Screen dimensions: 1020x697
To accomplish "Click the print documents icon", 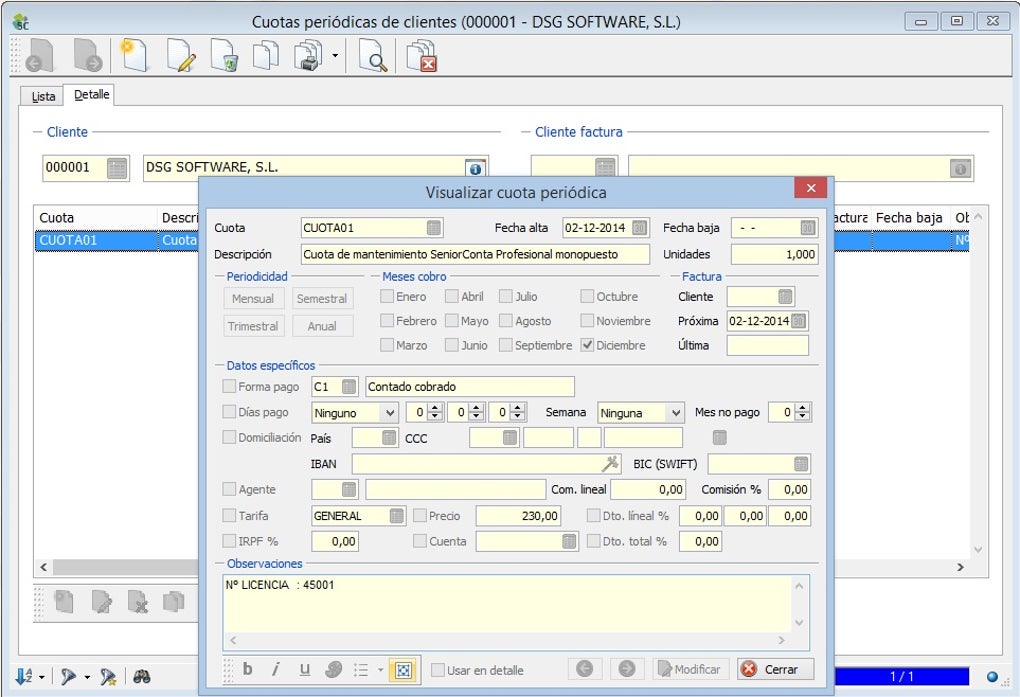I will (307, 57).
